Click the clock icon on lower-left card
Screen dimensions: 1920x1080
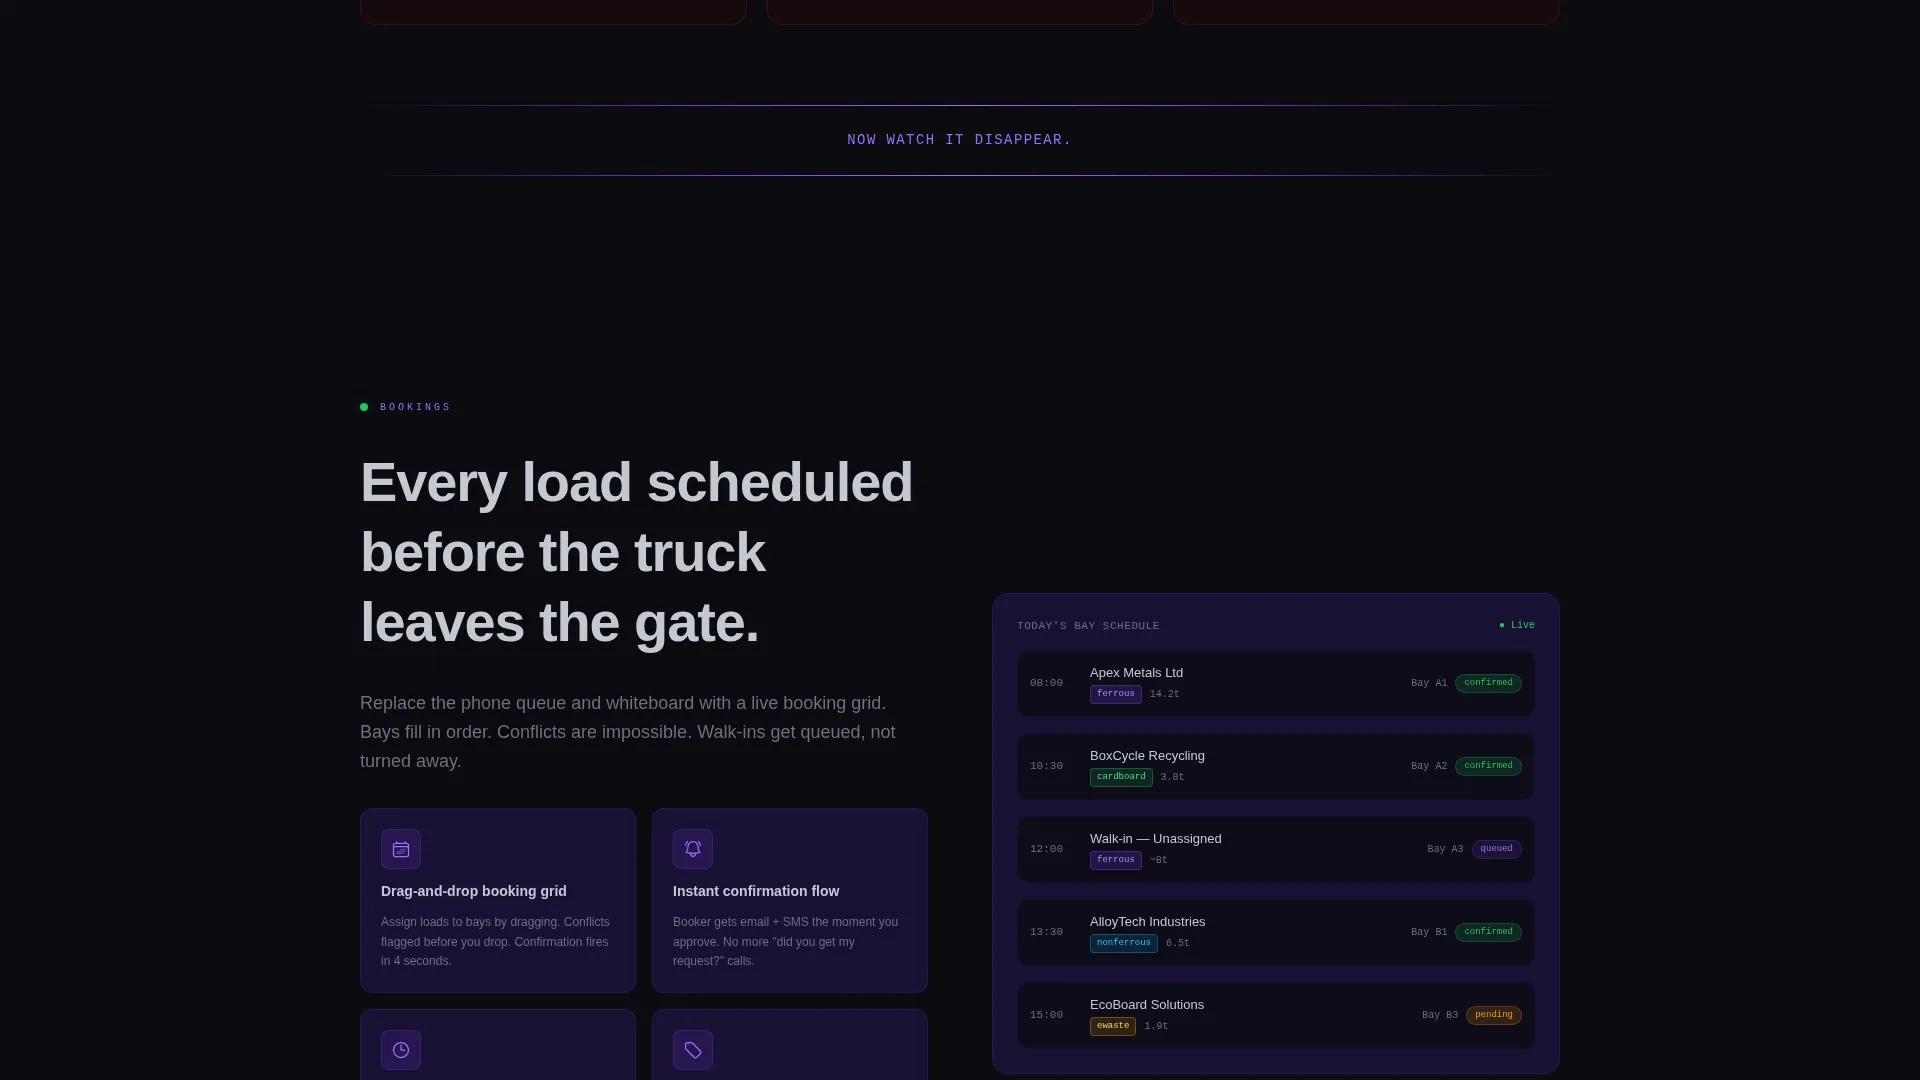401,1050
